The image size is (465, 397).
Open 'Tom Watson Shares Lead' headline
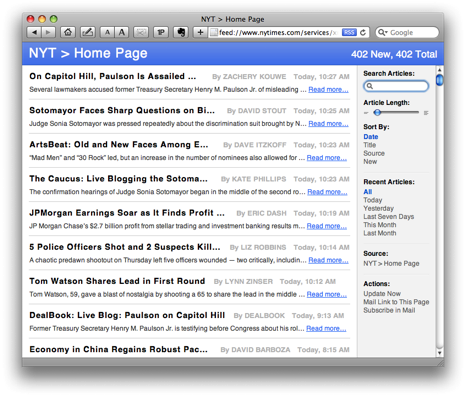(117, 281)
